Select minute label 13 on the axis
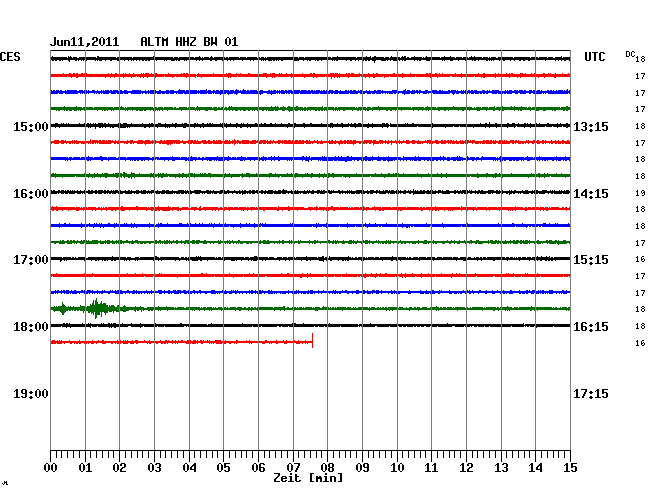650x494 pixels. [x=501, y=468]
